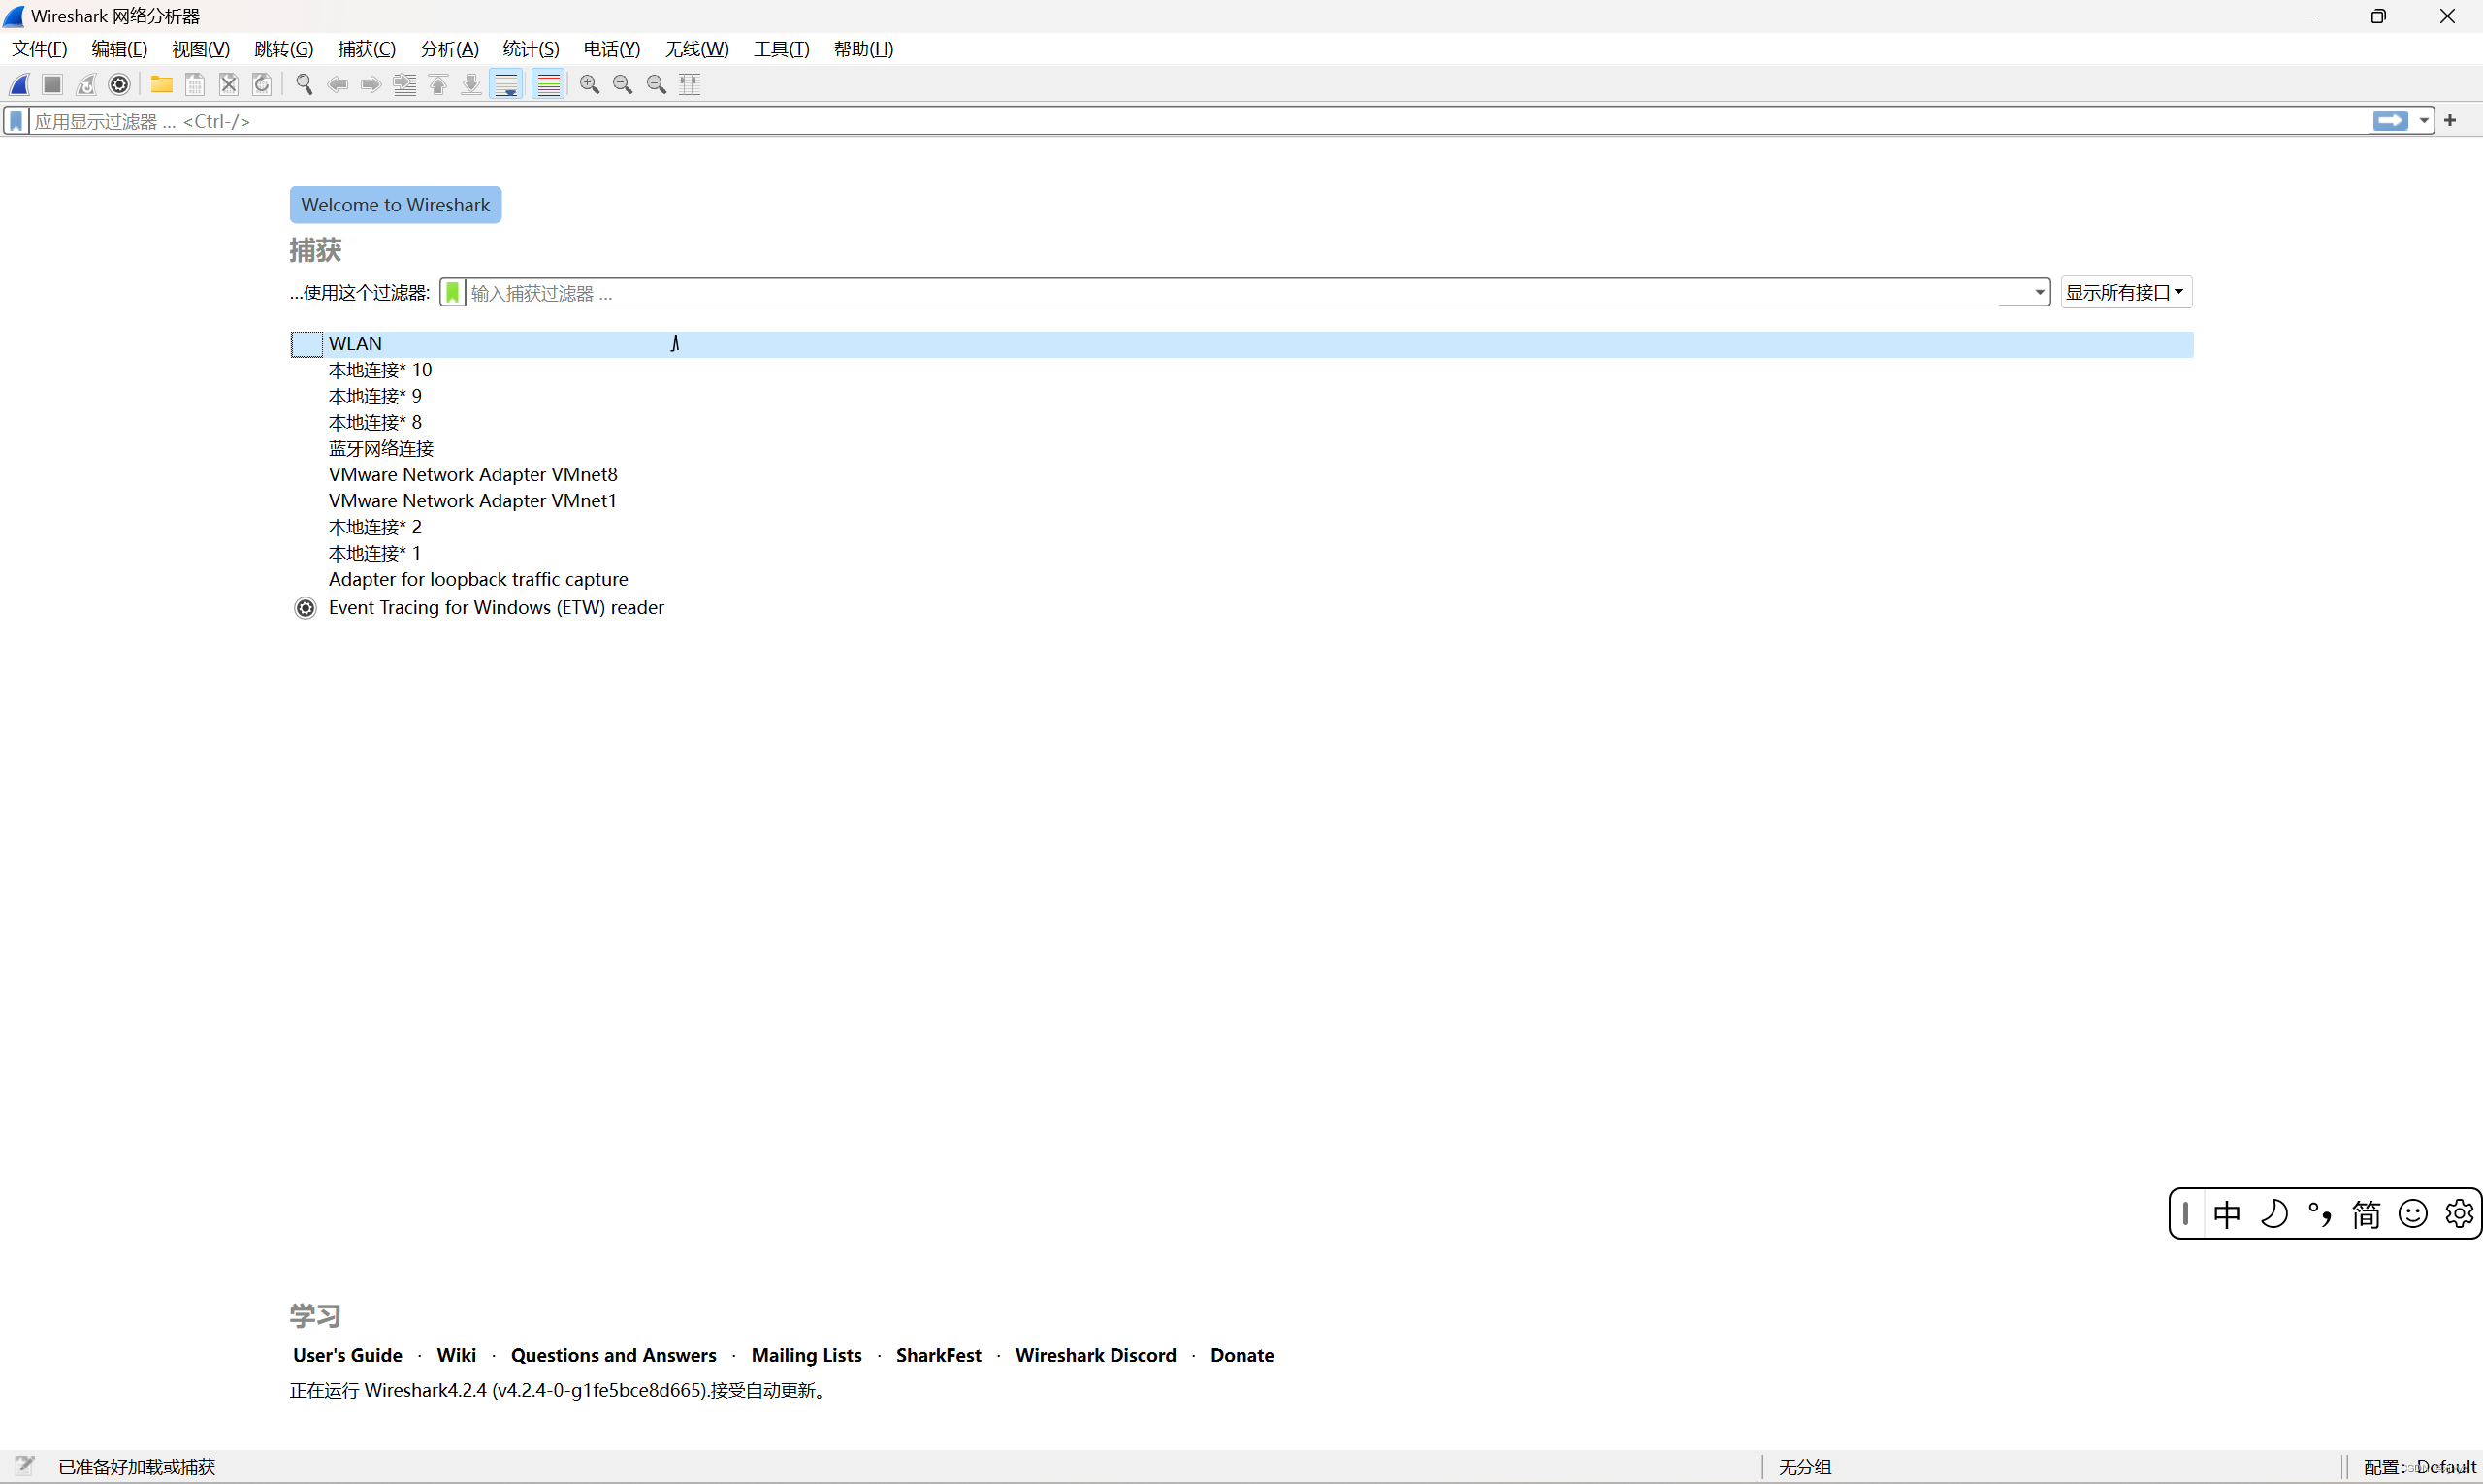Select Event Tracing for Windows reader

click(1242, 608)
